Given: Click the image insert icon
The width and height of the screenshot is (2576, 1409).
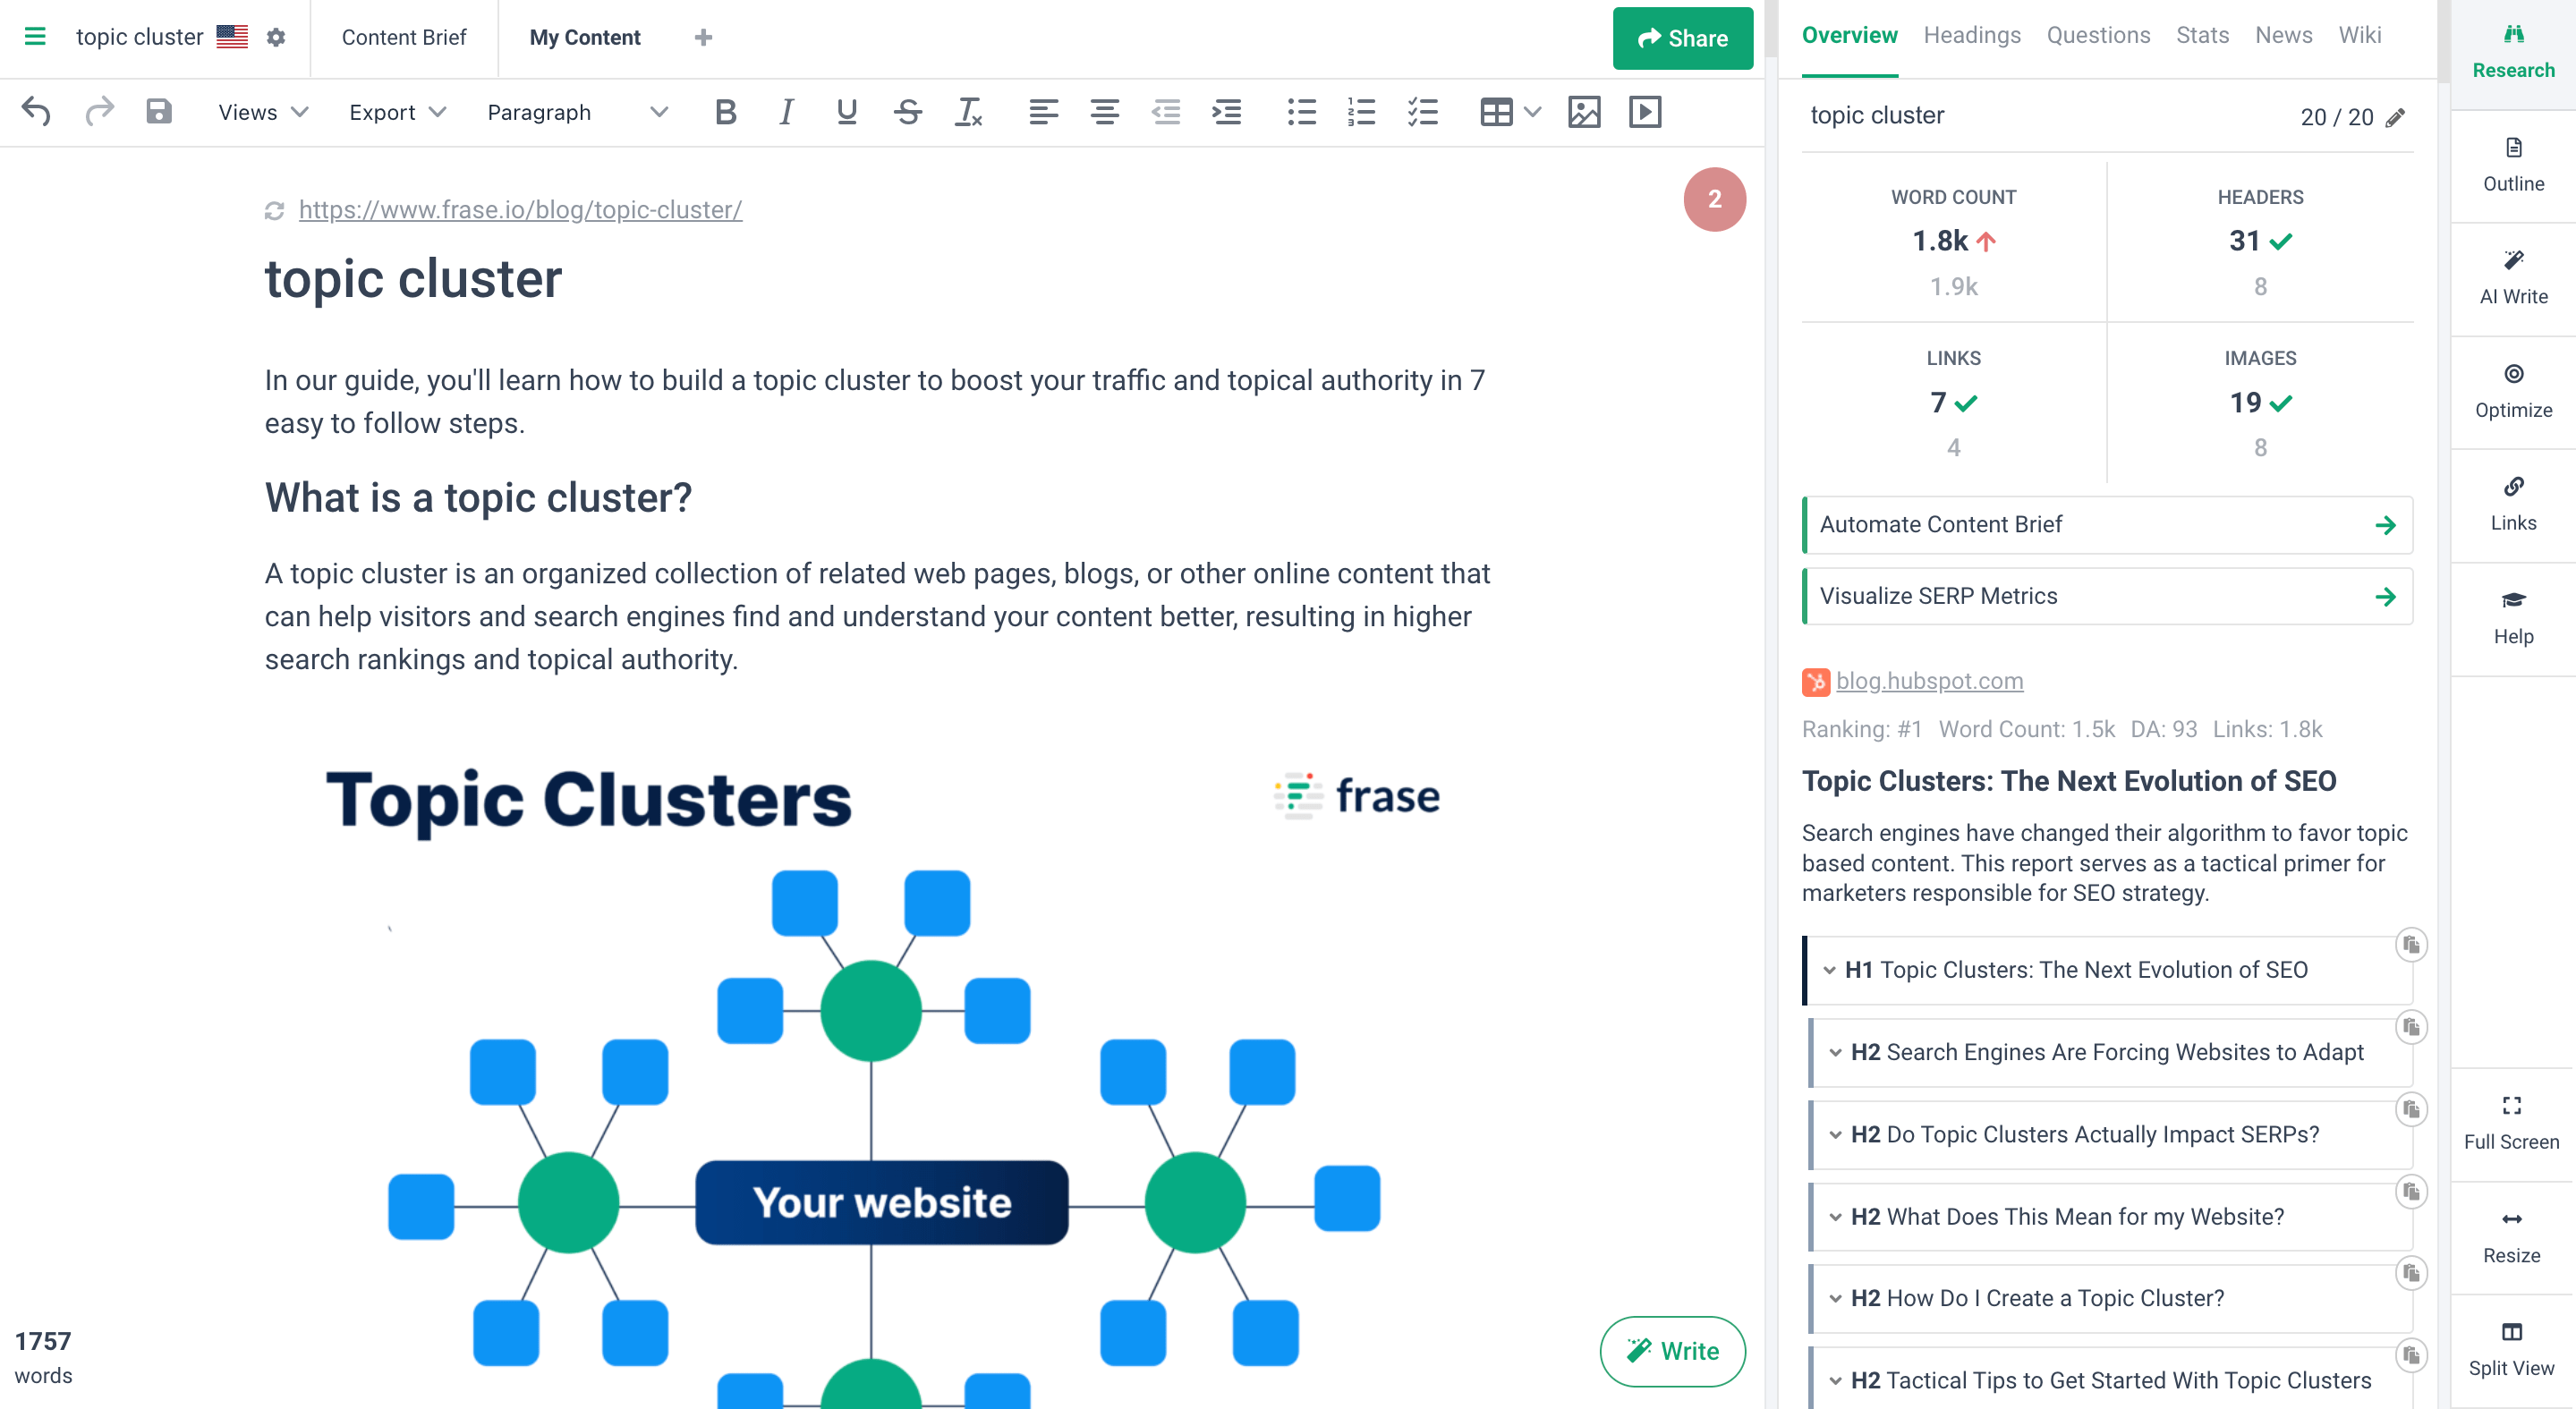Looking at the screenshot, I should pyautogui.click(x=1580, y=109).
